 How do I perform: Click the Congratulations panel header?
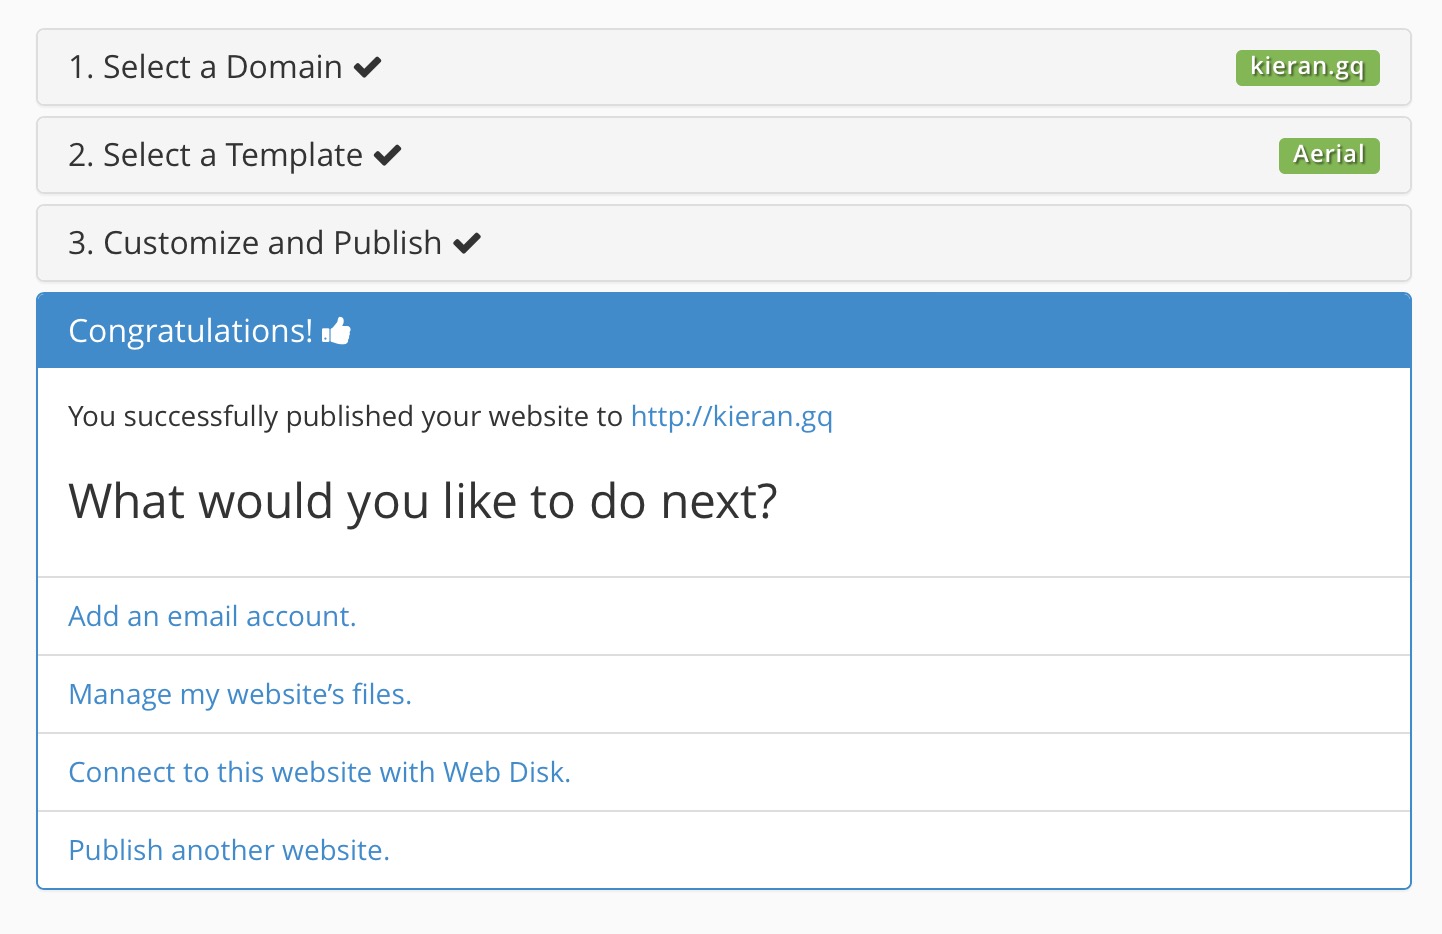click(x=724, y=331)
